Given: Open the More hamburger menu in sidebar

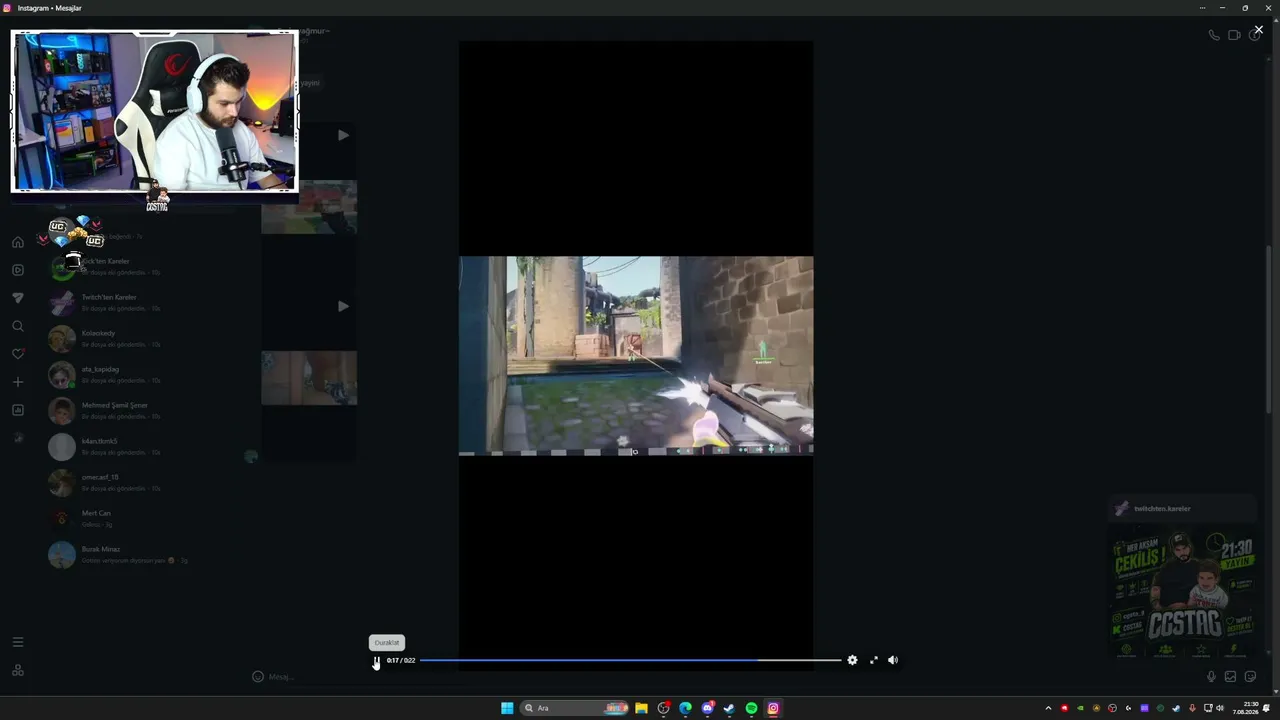Looking at the screenshot, I should click(x=18, y=642).
